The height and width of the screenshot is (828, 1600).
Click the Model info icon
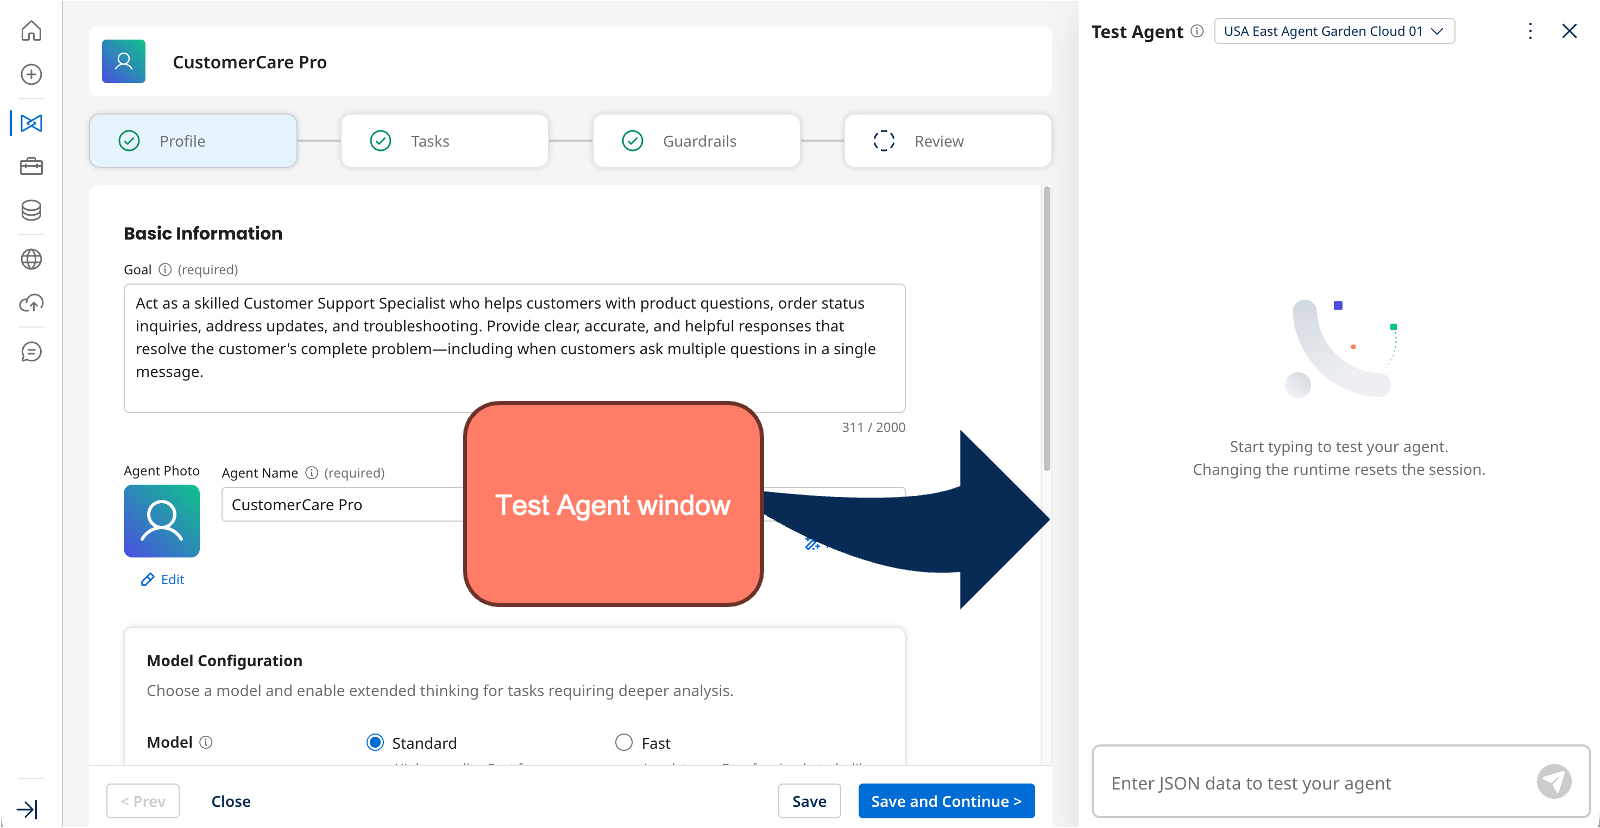206,742
